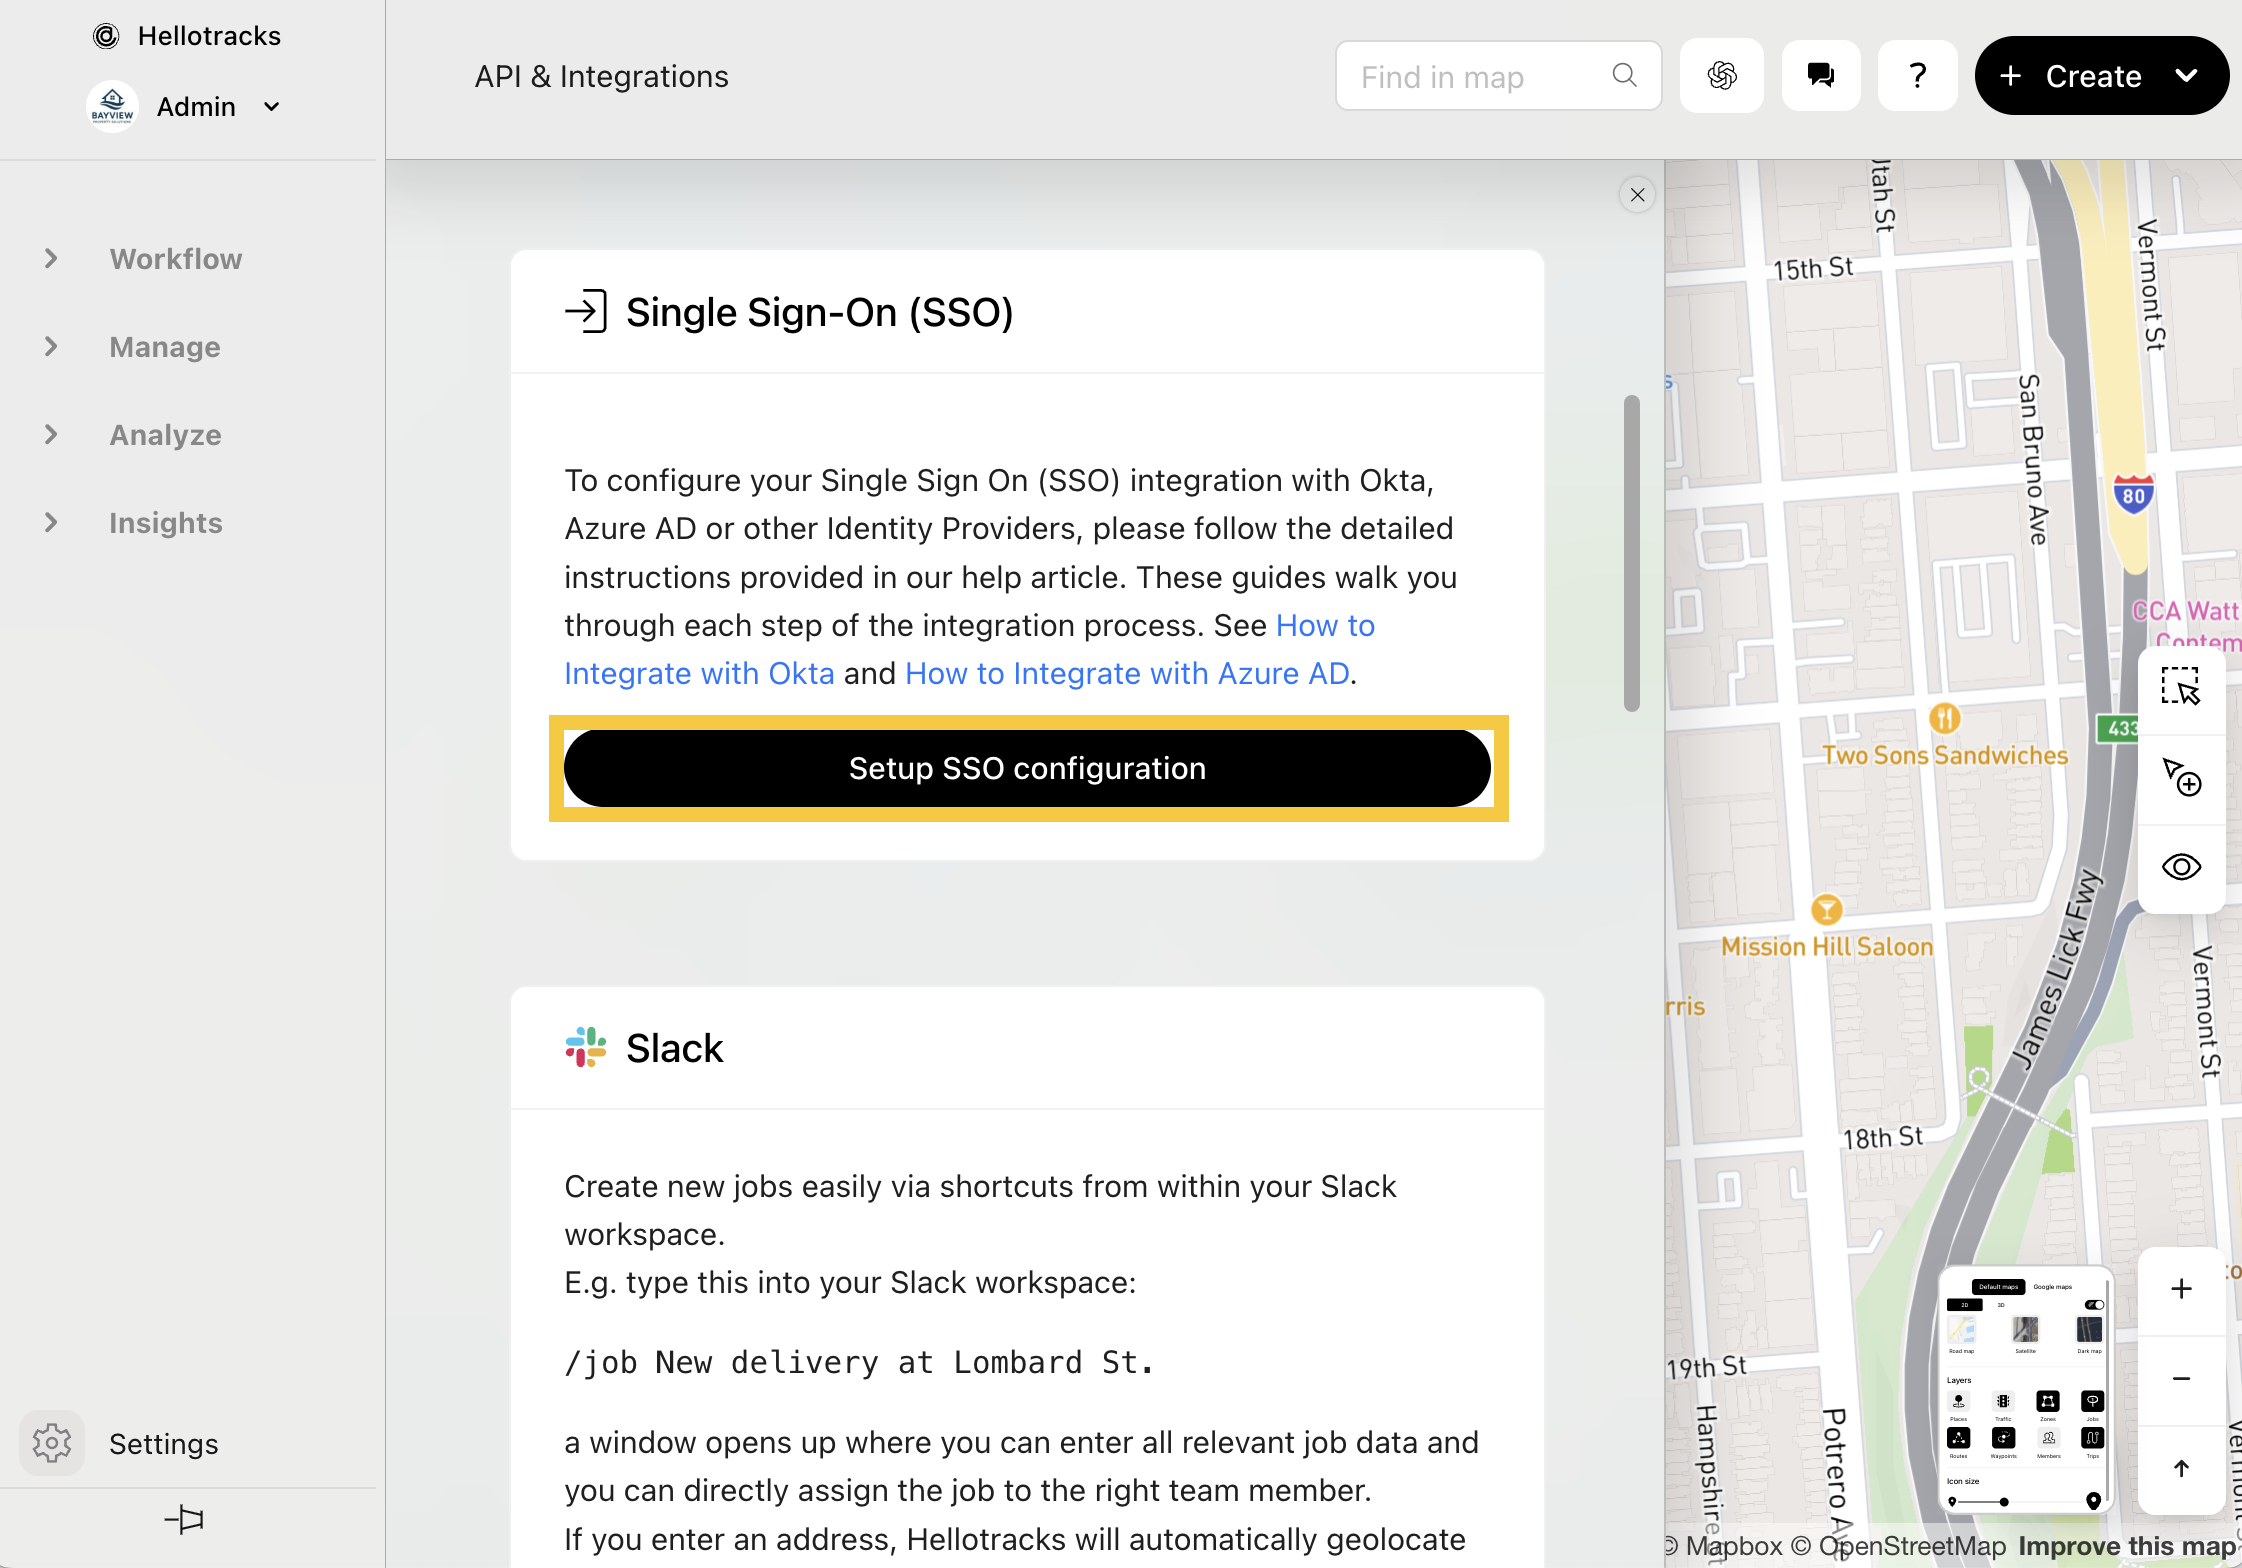The height and width of the screenshot is (1568, 2242).
Task: Click the Slack section heading
Action: pos(675,1048)
